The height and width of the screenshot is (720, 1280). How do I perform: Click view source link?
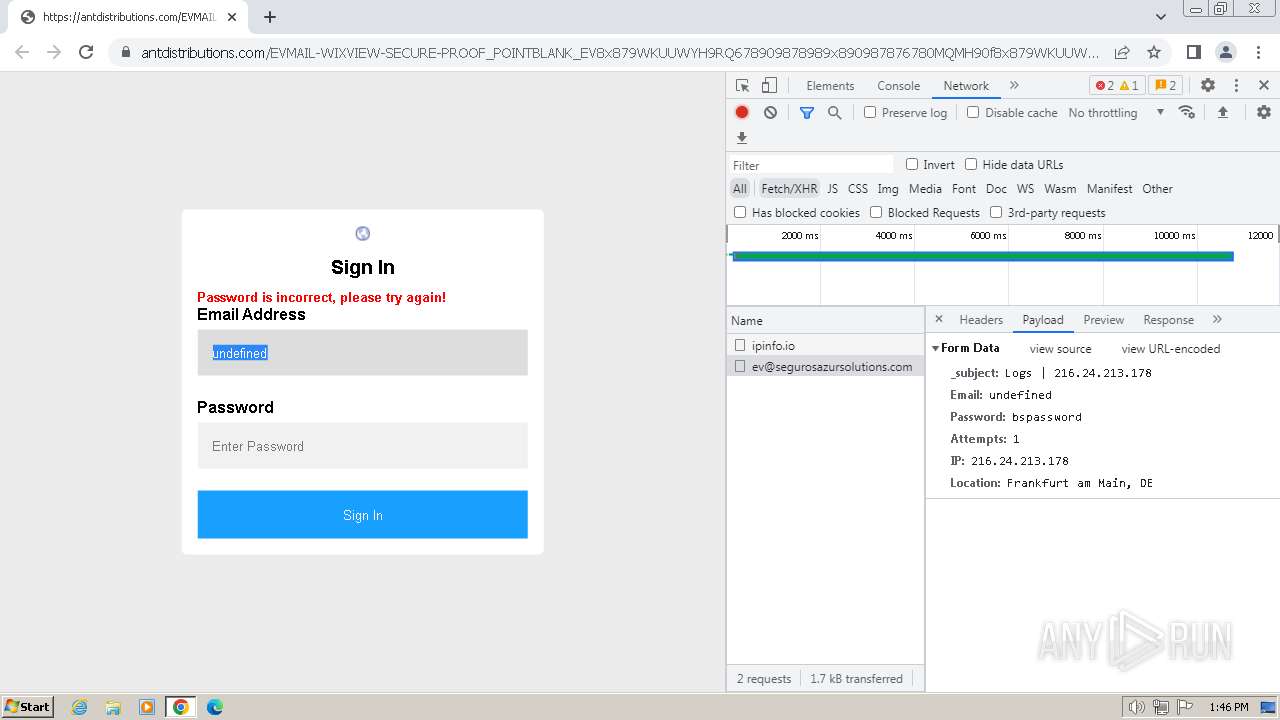[x=1060, y=348]
